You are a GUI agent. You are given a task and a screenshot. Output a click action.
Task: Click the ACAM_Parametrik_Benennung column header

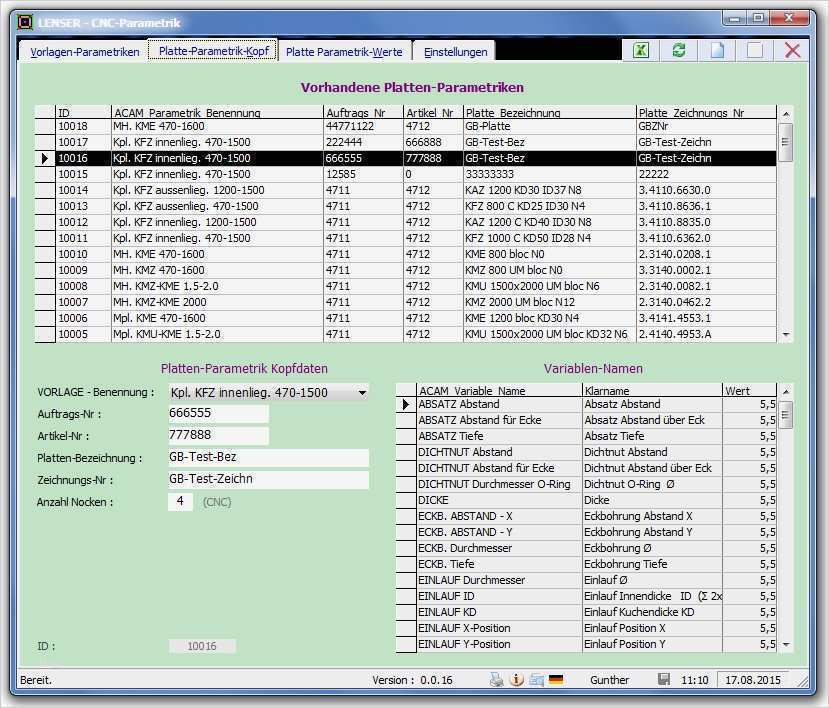[x=217, y=113]
